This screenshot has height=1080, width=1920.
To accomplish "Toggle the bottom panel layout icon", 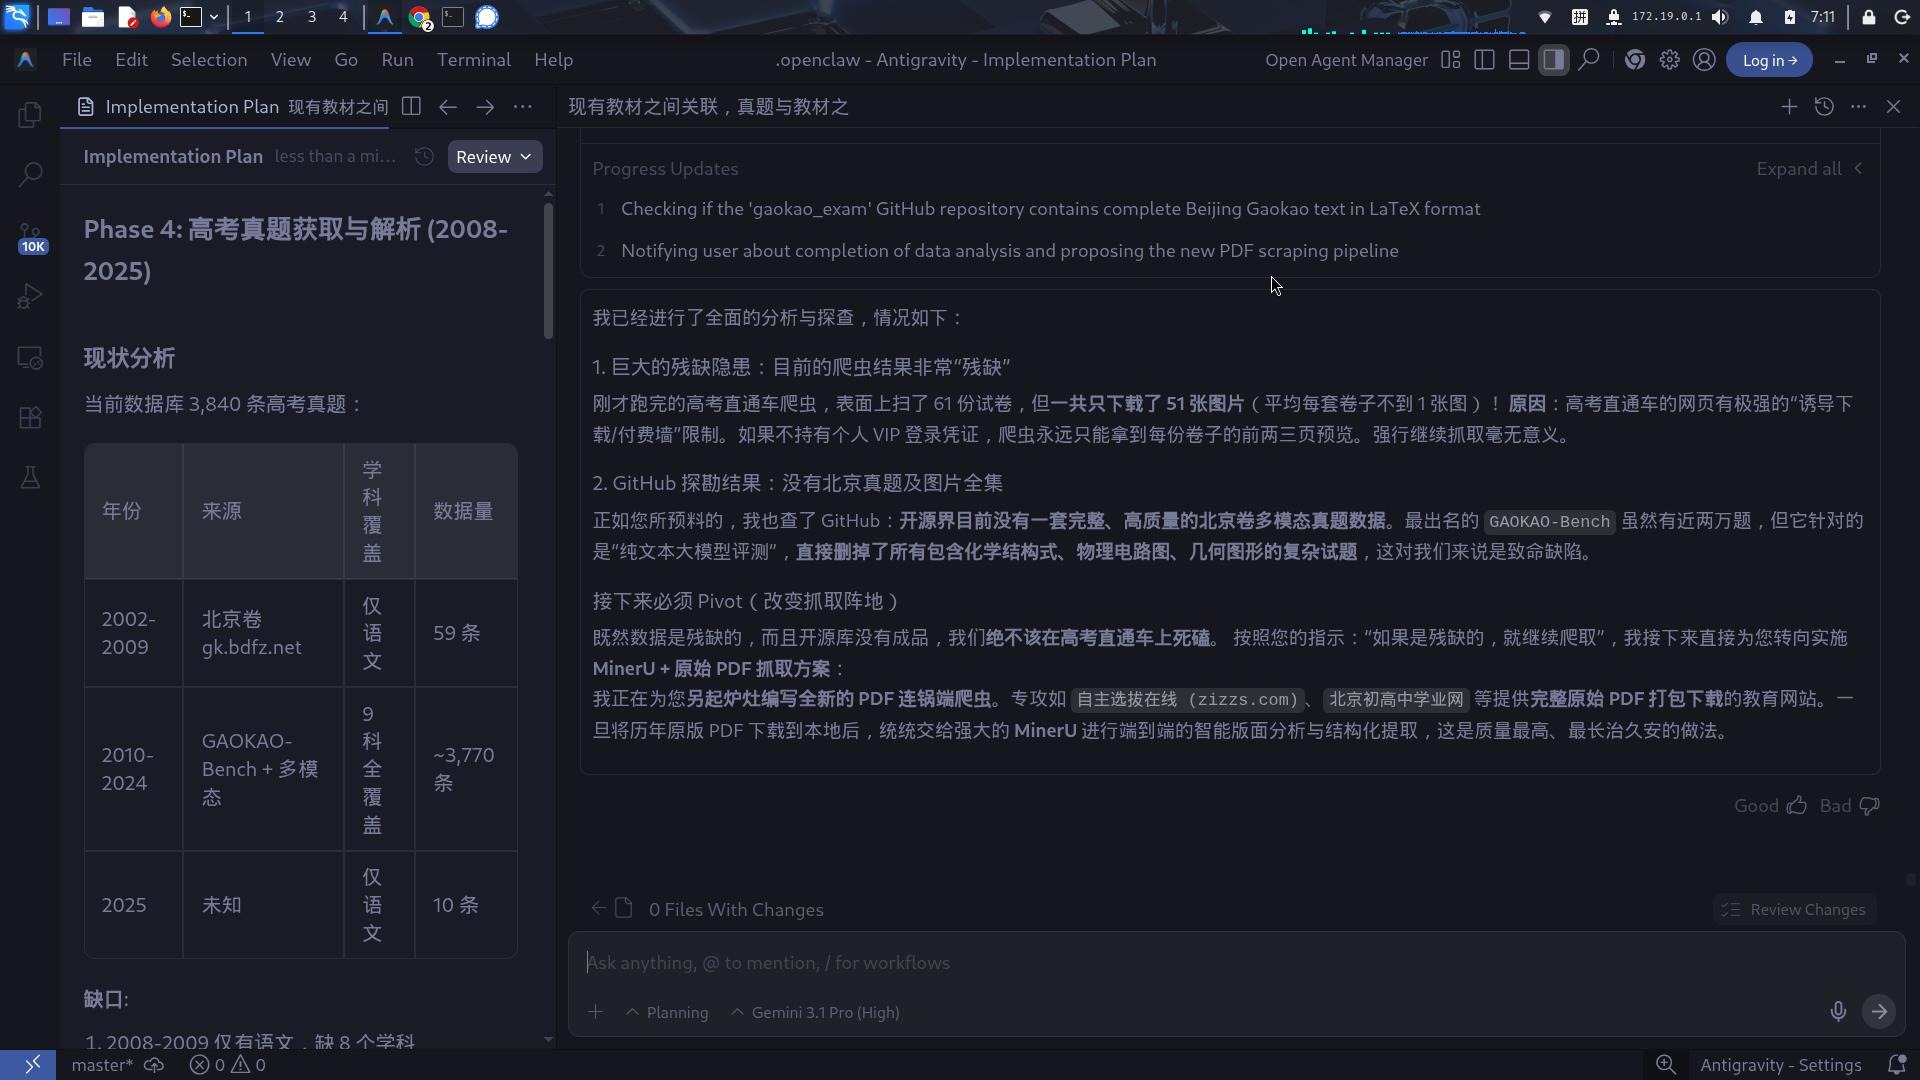I will click(x=1519, y=60).
